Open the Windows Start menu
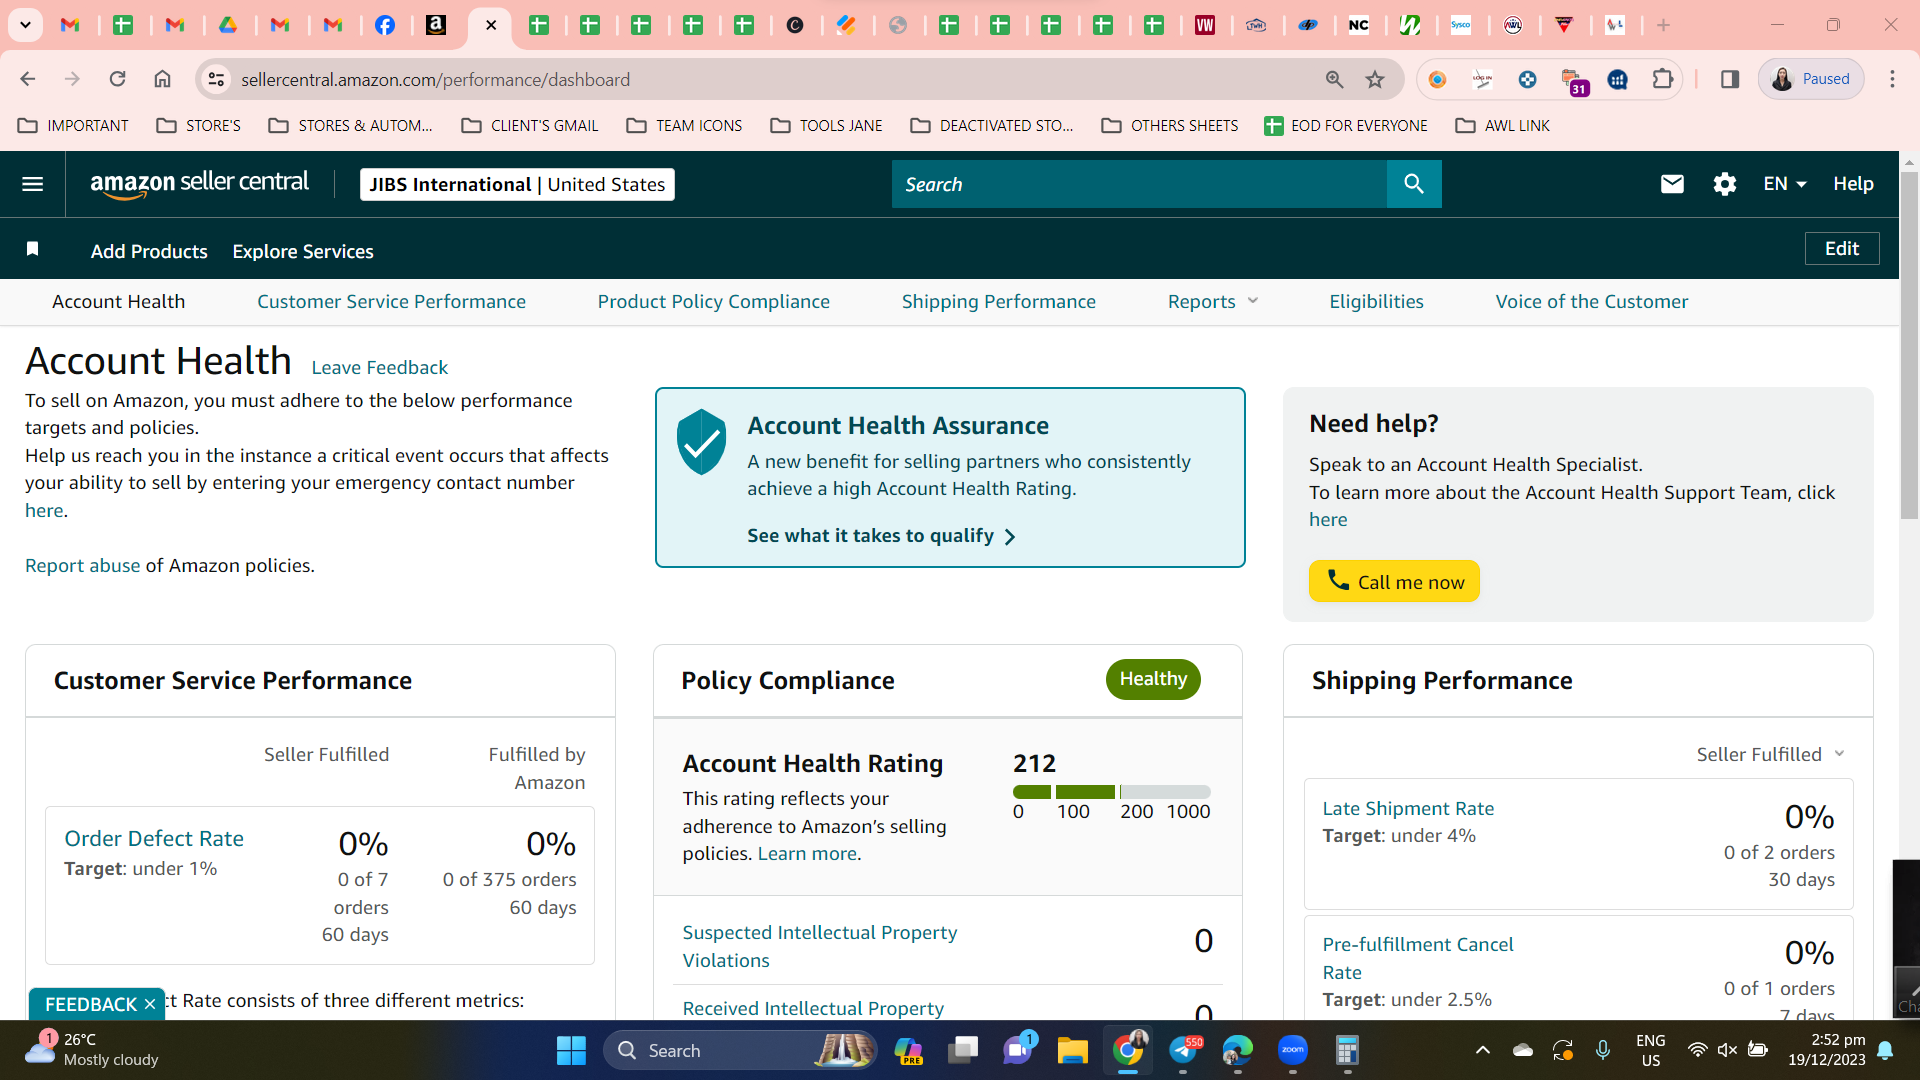 571,1050
